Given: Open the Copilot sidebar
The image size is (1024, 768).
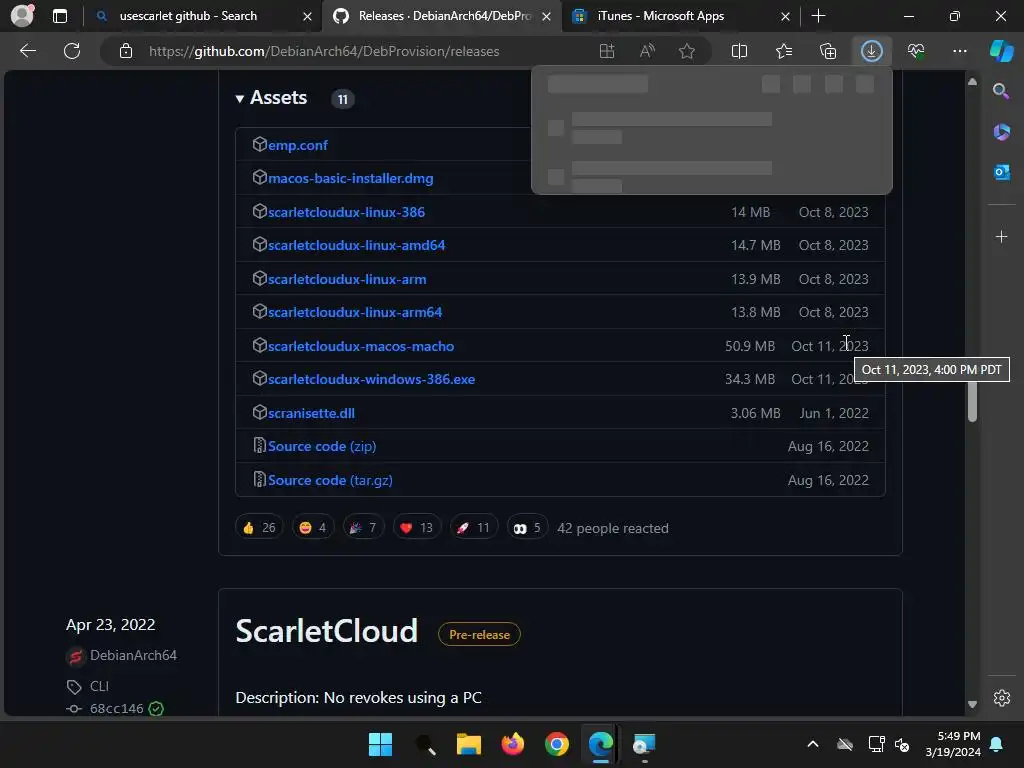Looking at the screenshot, I should 1002,51.
